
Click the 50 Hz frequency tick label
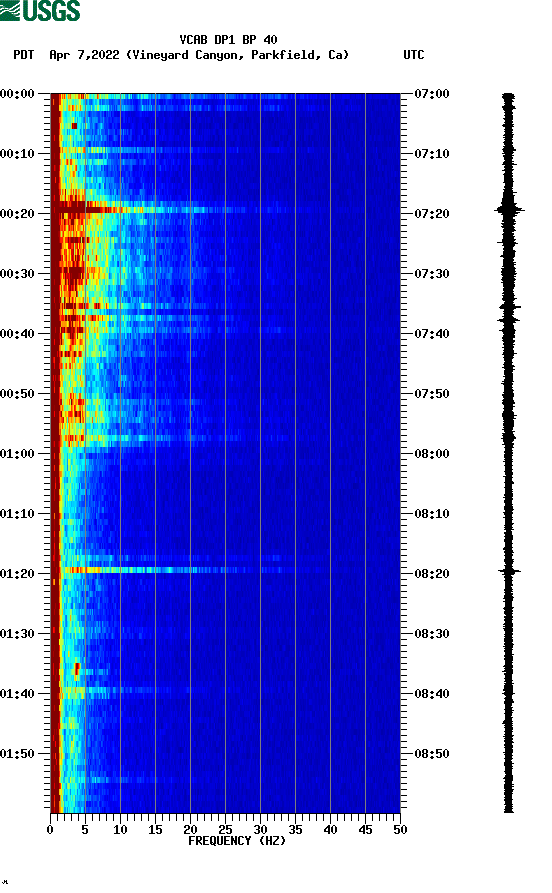tap(400, 830)
